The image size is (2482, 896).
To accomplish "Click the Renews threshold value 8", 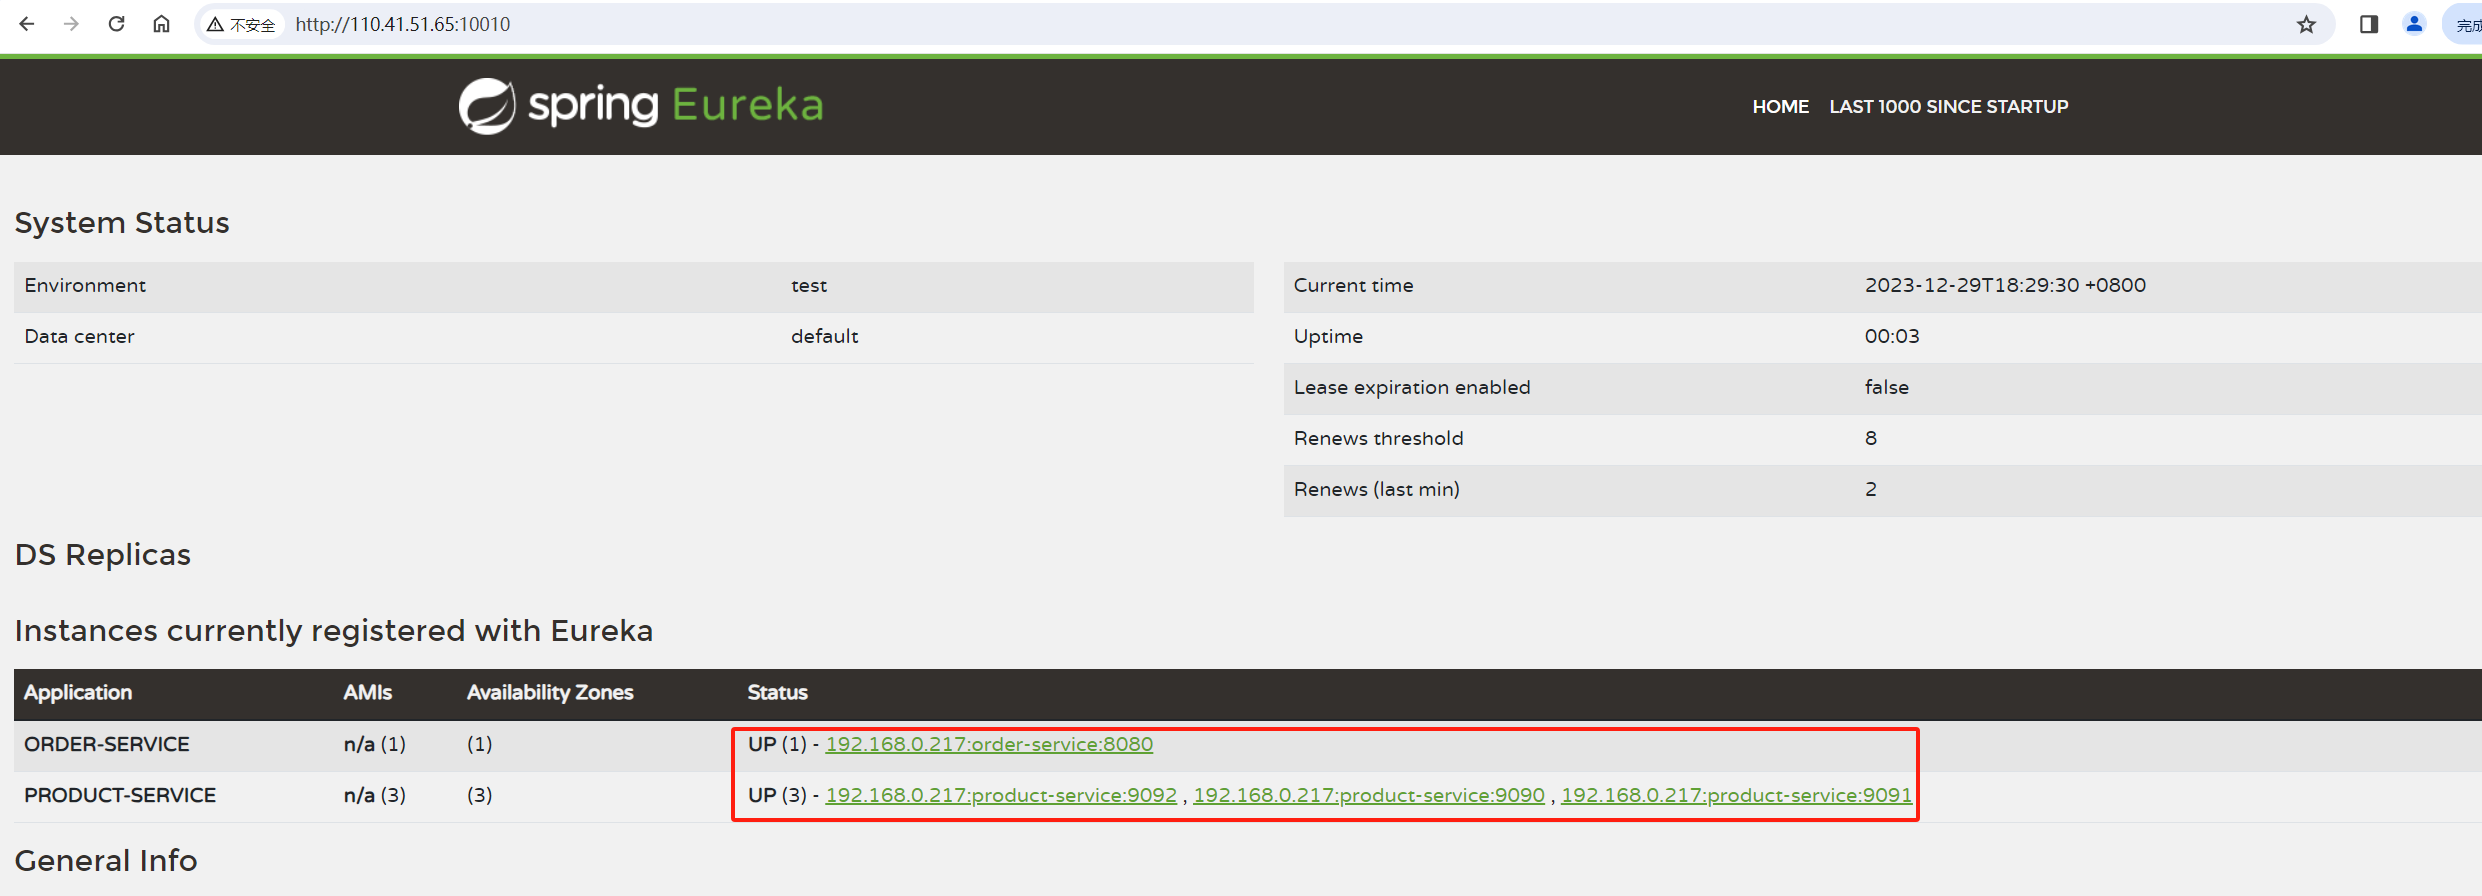I will click(1871, 438).
